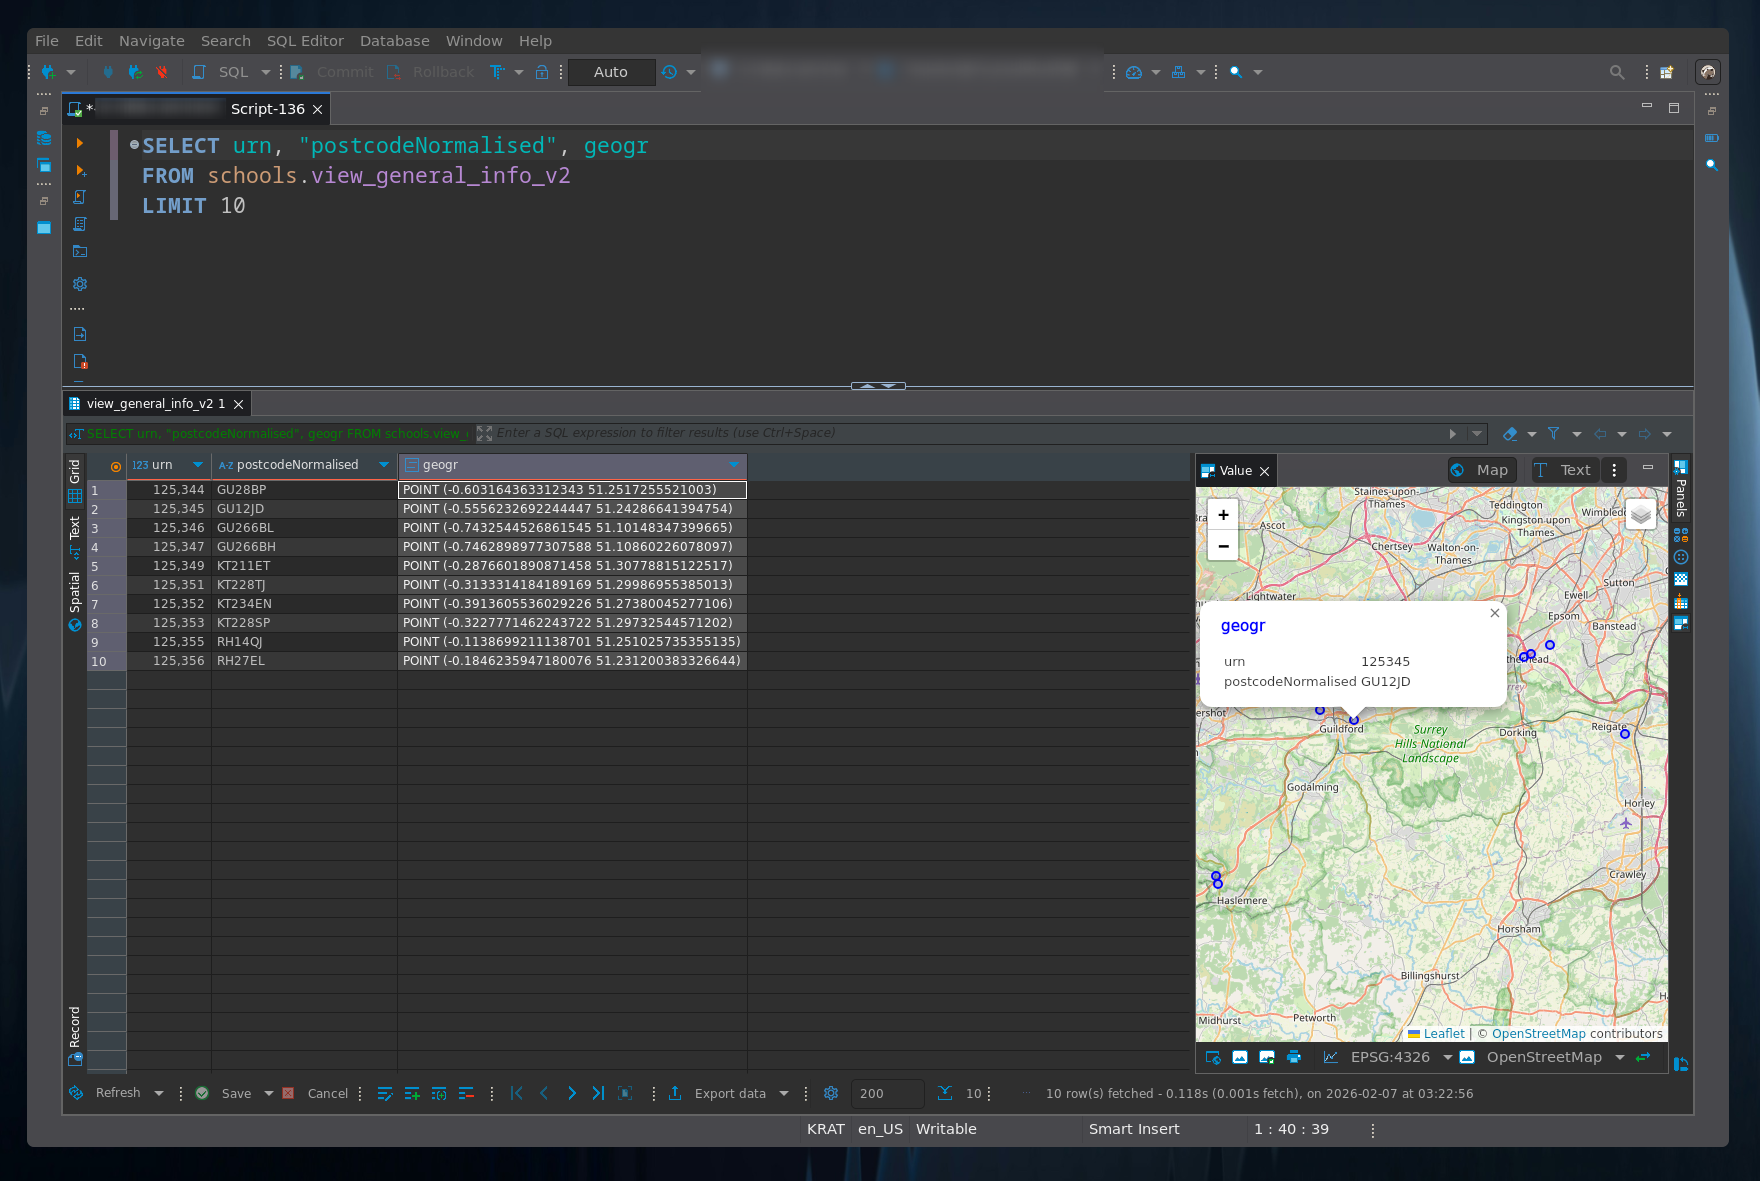This screenshot has height=1181, width=1760.
Task: Expand the EPSG:4326 coordinate system dropdown
Action: (1447, 1058)
